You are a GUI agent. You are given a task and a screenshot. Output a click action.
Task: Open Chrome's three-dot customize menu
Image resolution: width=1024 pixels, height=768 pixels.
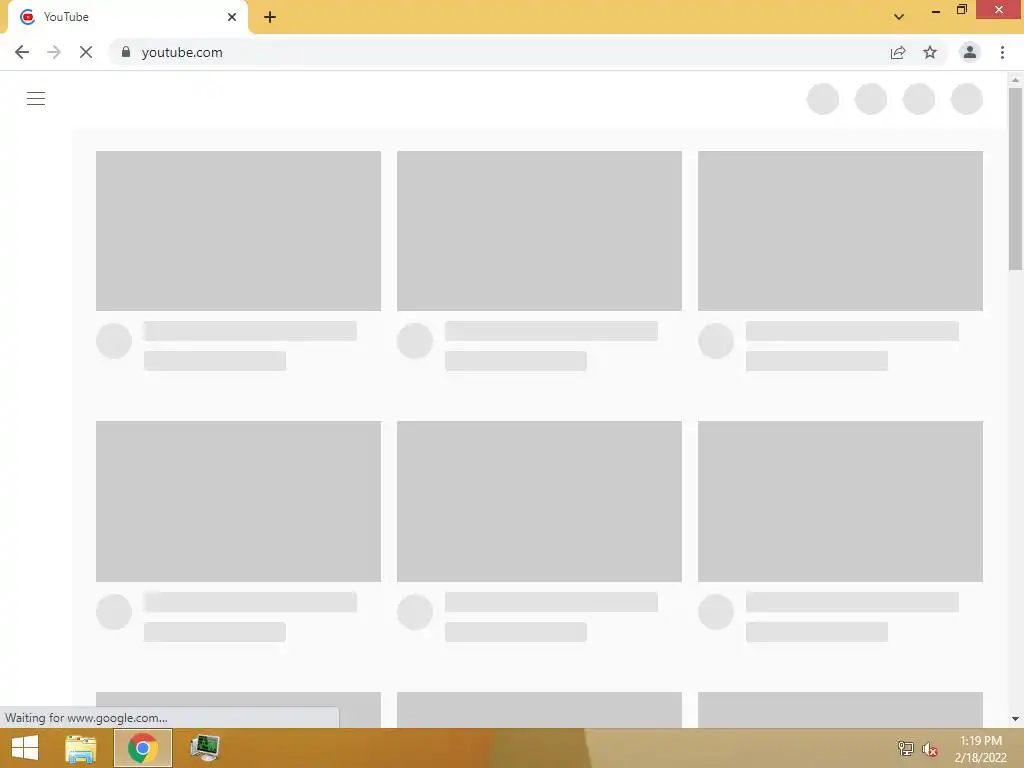[x=1002, y=52]
